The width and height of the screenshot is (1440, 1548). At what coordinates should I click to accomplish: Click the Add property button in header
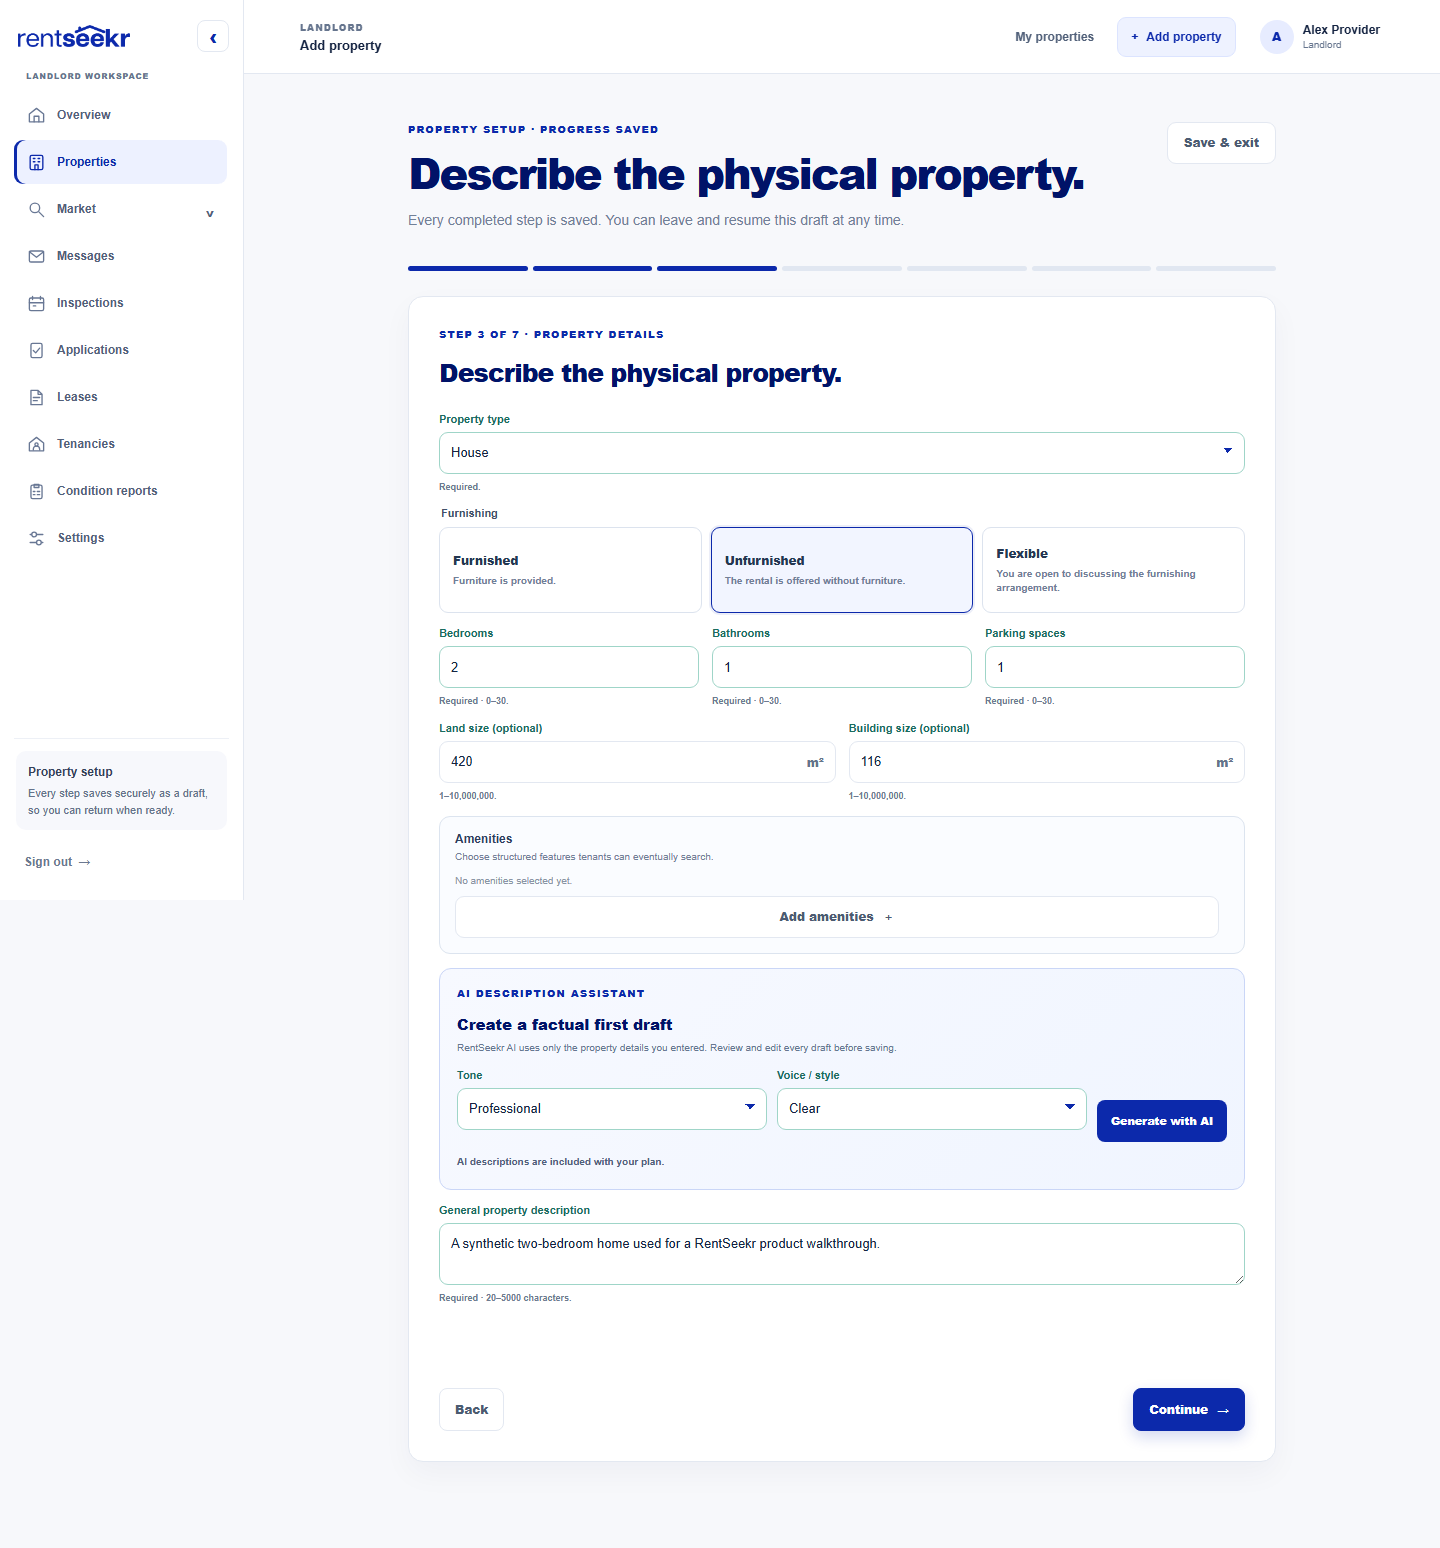click(x=1176, y=37)
